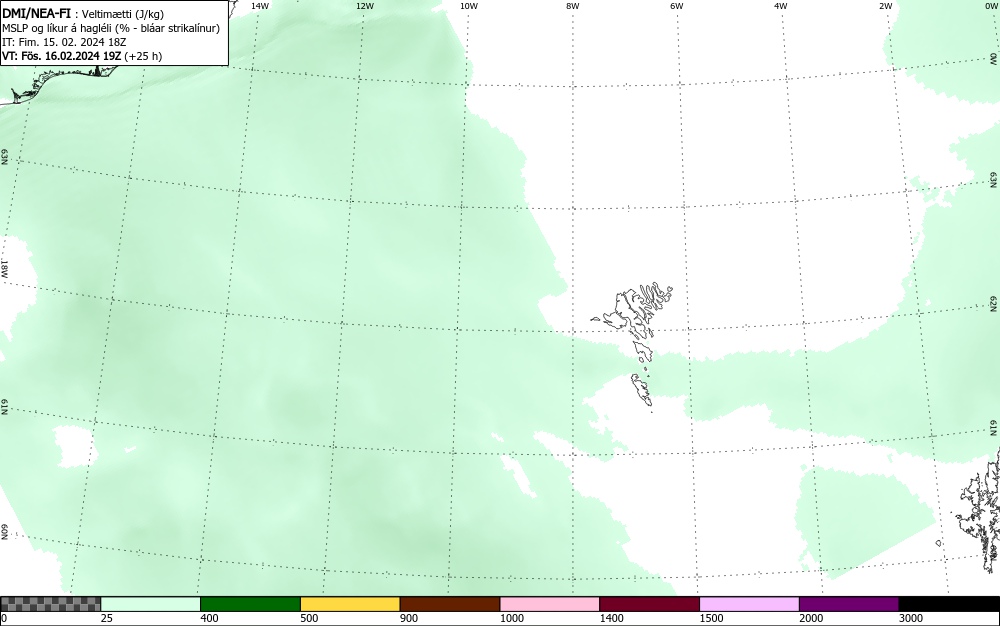Click the Iceland coastline outline
Screen dimensions: 1000x626
click(61, 84)
